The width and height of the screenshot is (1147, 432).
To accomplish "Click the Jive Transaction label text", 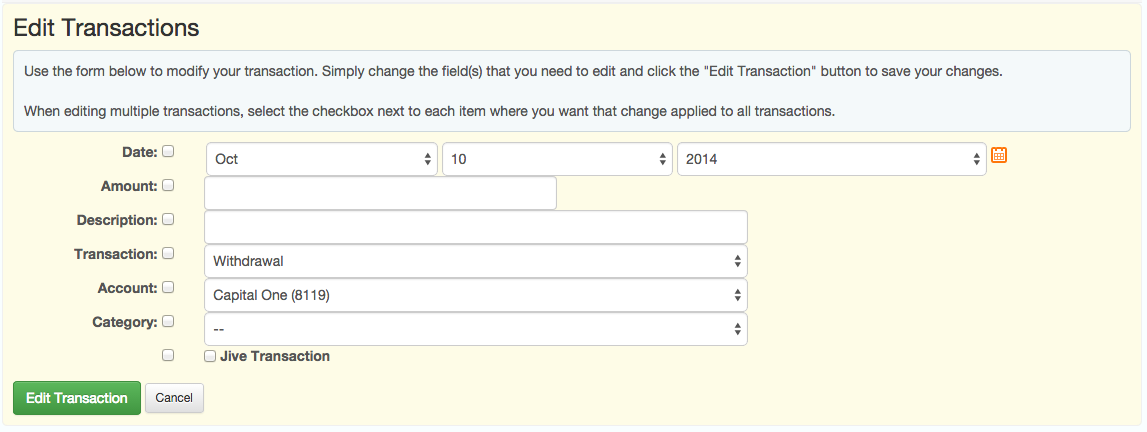I will click(275, 356).
